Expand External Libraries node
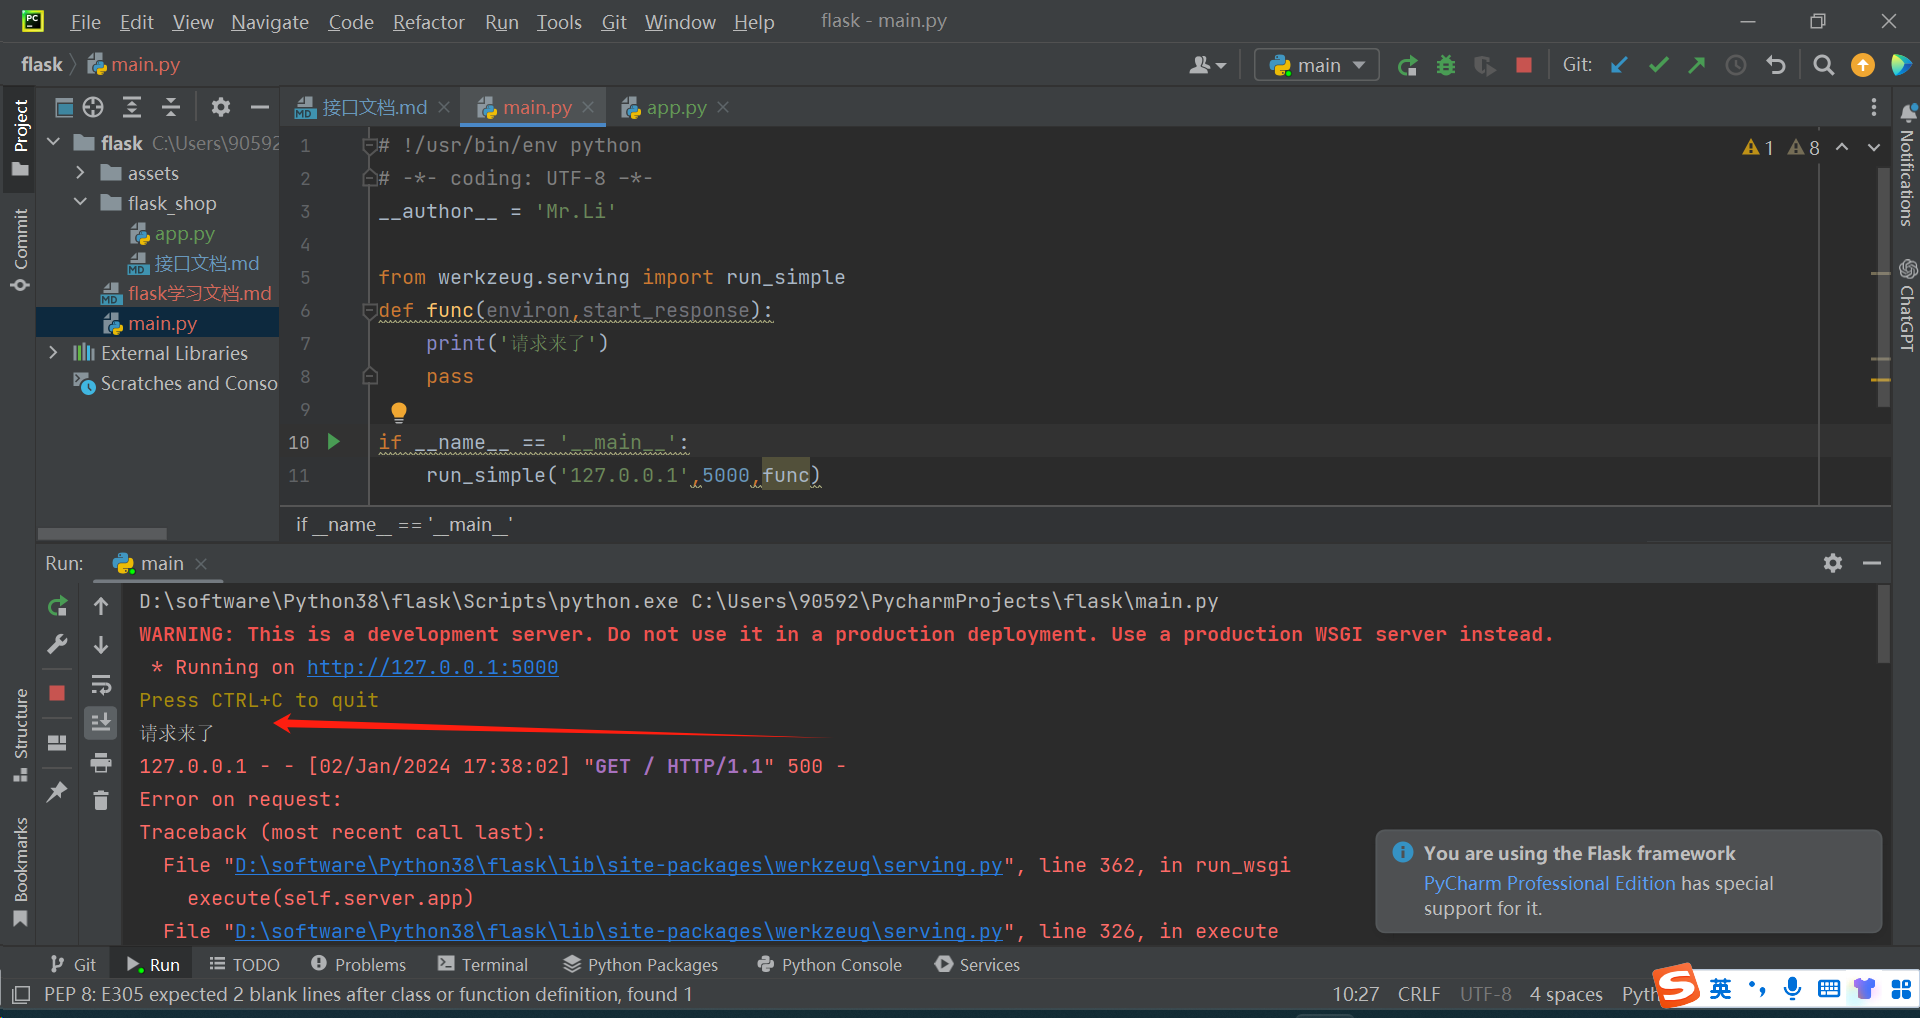This screenshot has height=1018, width=1920. [54, 353]
